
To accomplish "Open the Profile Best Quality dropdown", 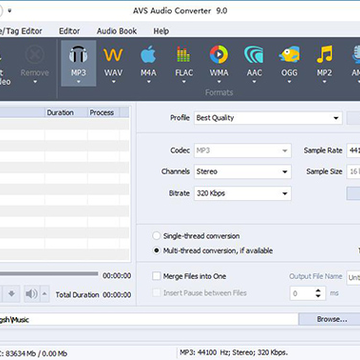I will [x=268, y=118].
